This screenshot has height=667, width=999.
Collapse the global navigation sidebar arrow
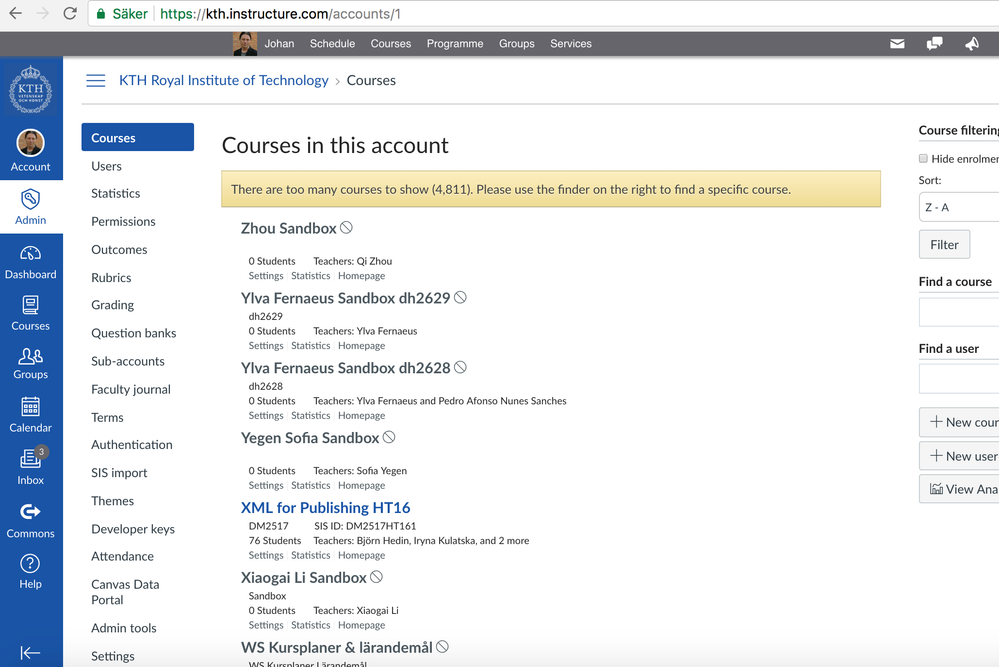30,652
